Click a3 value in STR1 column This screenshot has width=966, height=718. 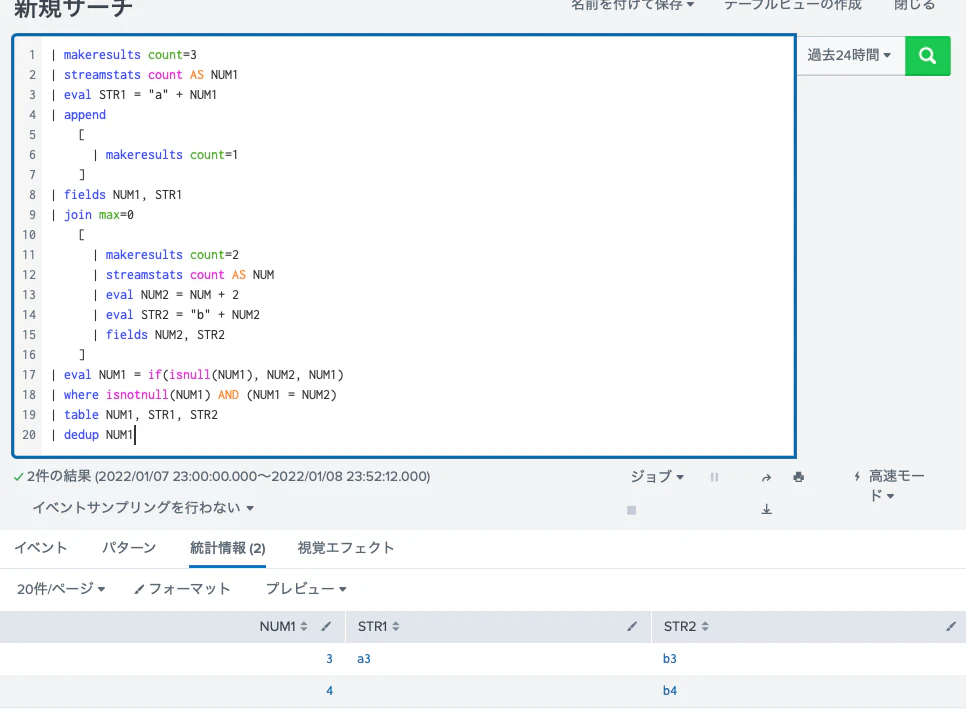click(x=364, y=659)
